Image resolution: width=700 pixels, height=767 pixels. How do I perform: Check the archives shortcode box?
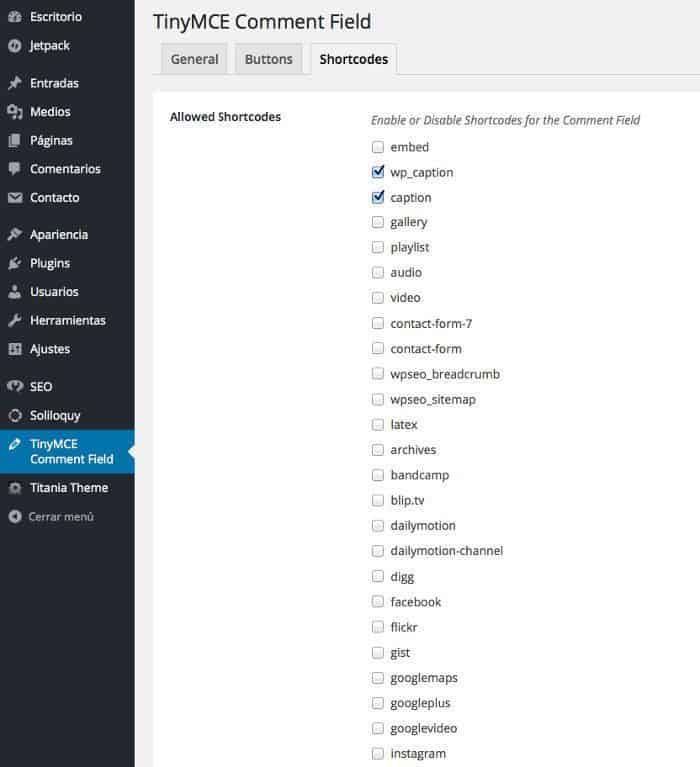(x=378, y=450)
